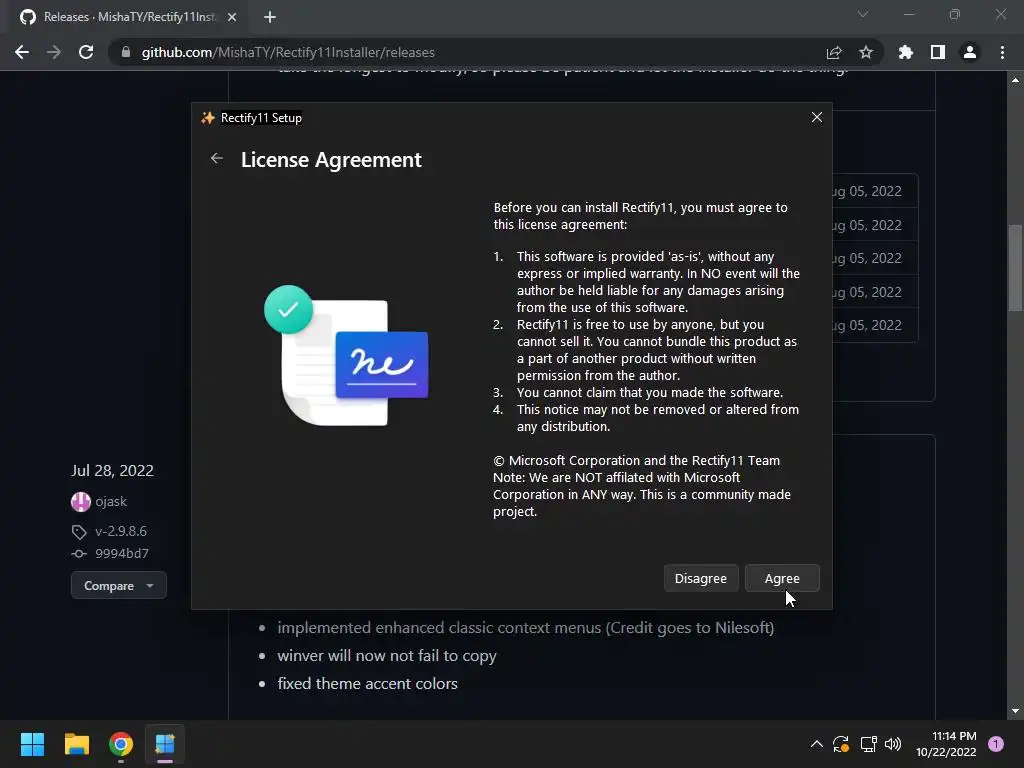Click the License Agreement heading
The image size is (1024, 768).
pos(331,160)
